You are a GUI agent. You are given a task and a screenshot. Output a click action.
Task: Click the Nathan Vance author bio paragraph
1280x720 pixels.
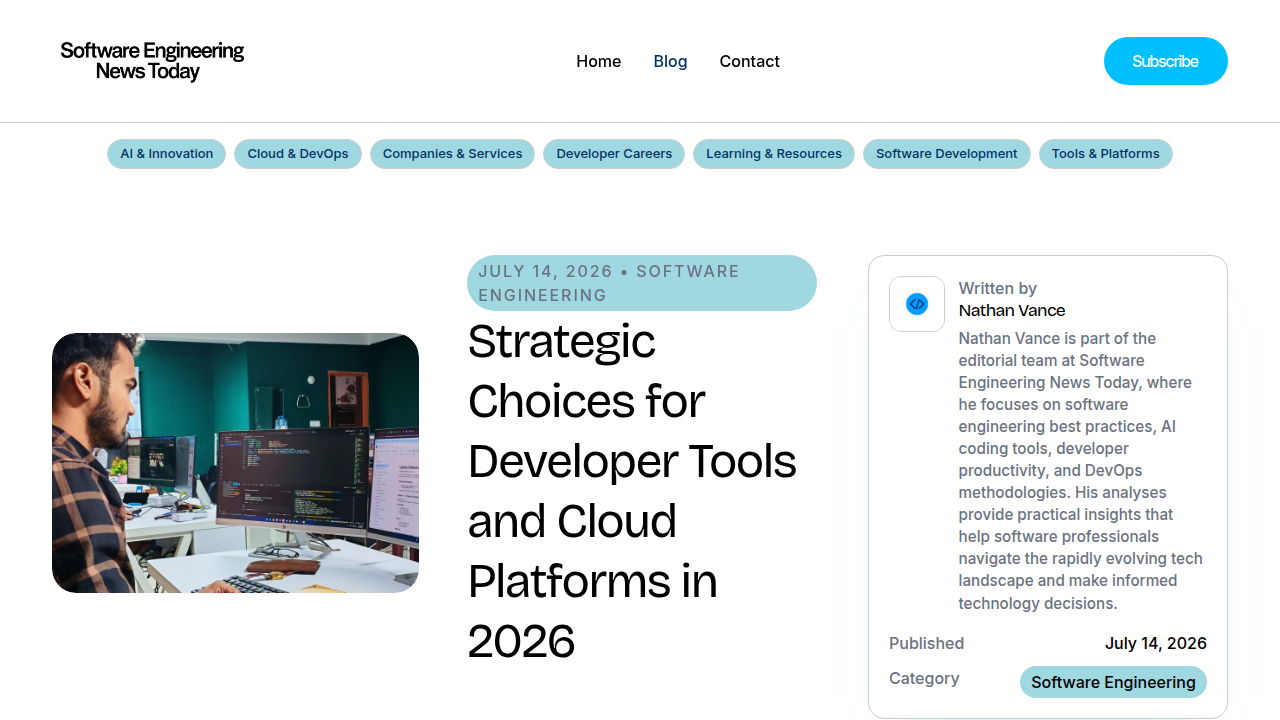click(x=1081, y=471)
